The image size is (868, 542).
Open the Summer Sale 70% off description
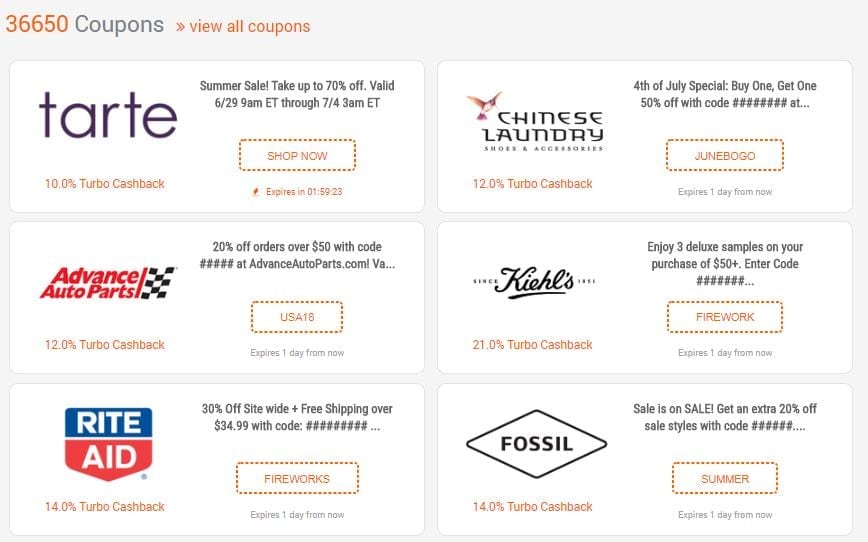(297, 94)
